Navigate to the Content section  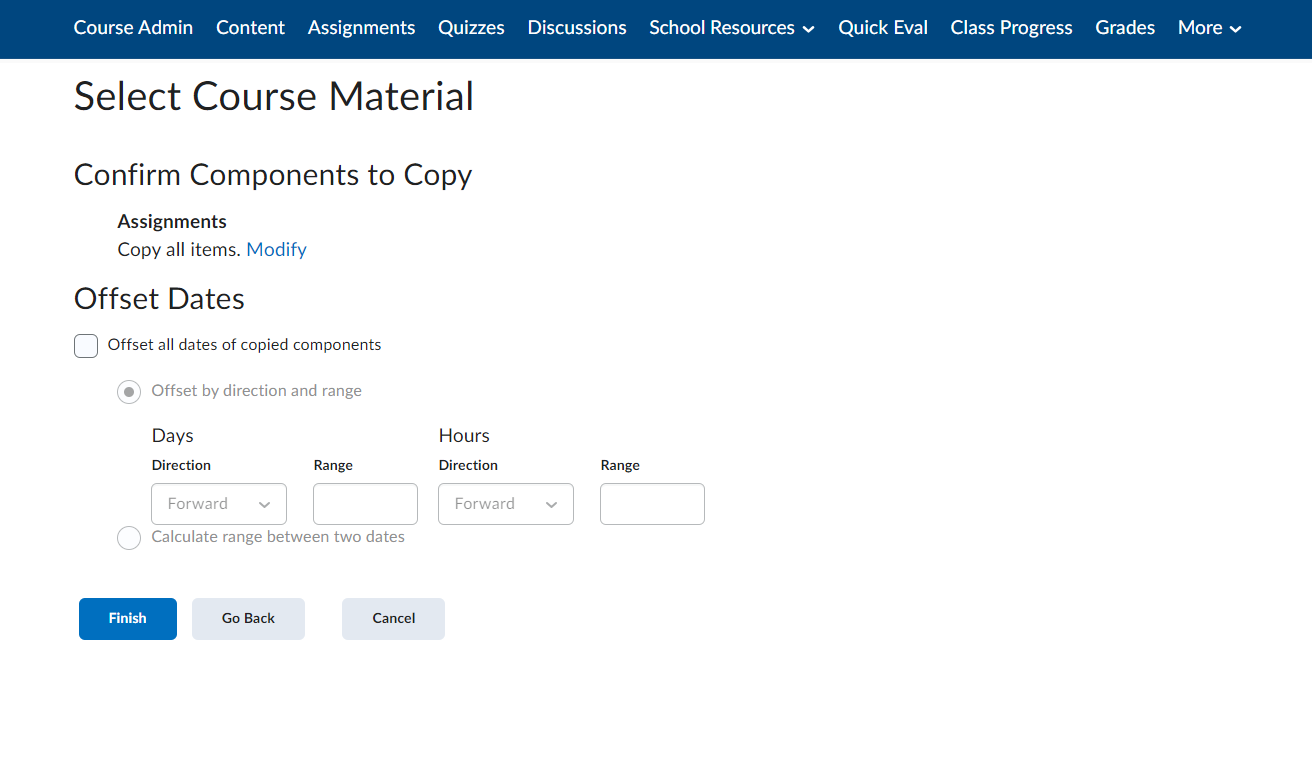pos(250,28)
